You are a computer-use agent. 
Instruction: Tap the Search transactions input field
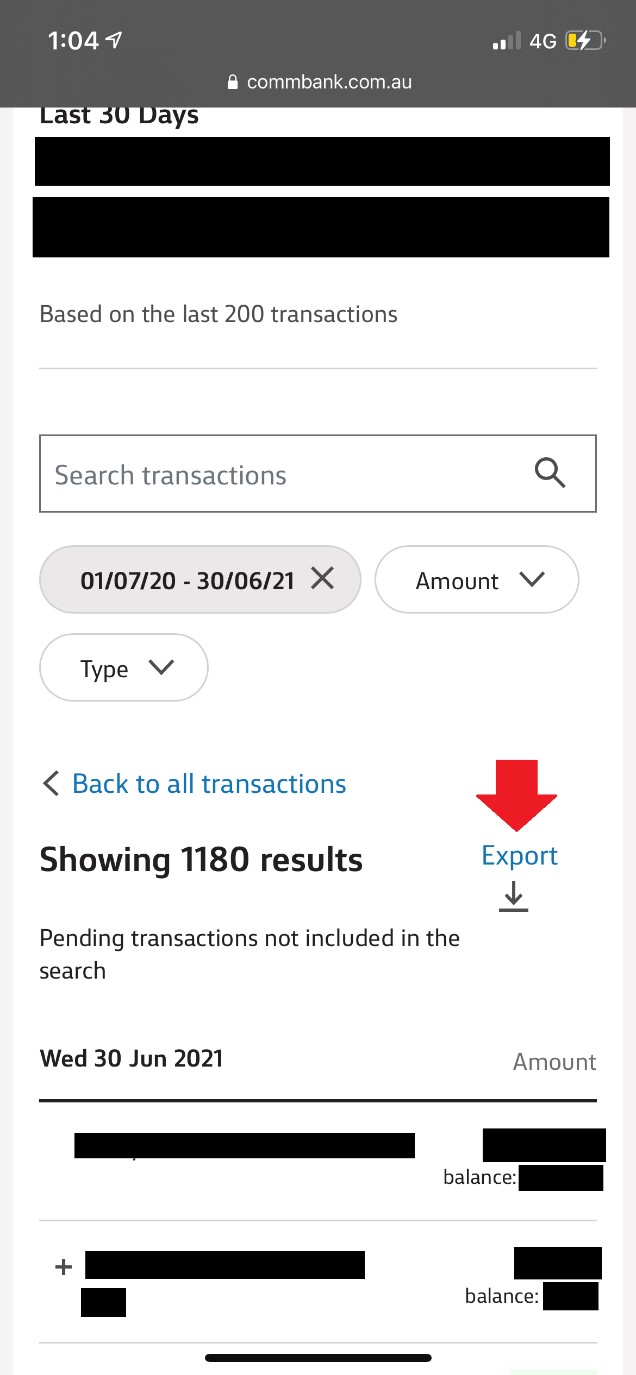click(250, 473)
